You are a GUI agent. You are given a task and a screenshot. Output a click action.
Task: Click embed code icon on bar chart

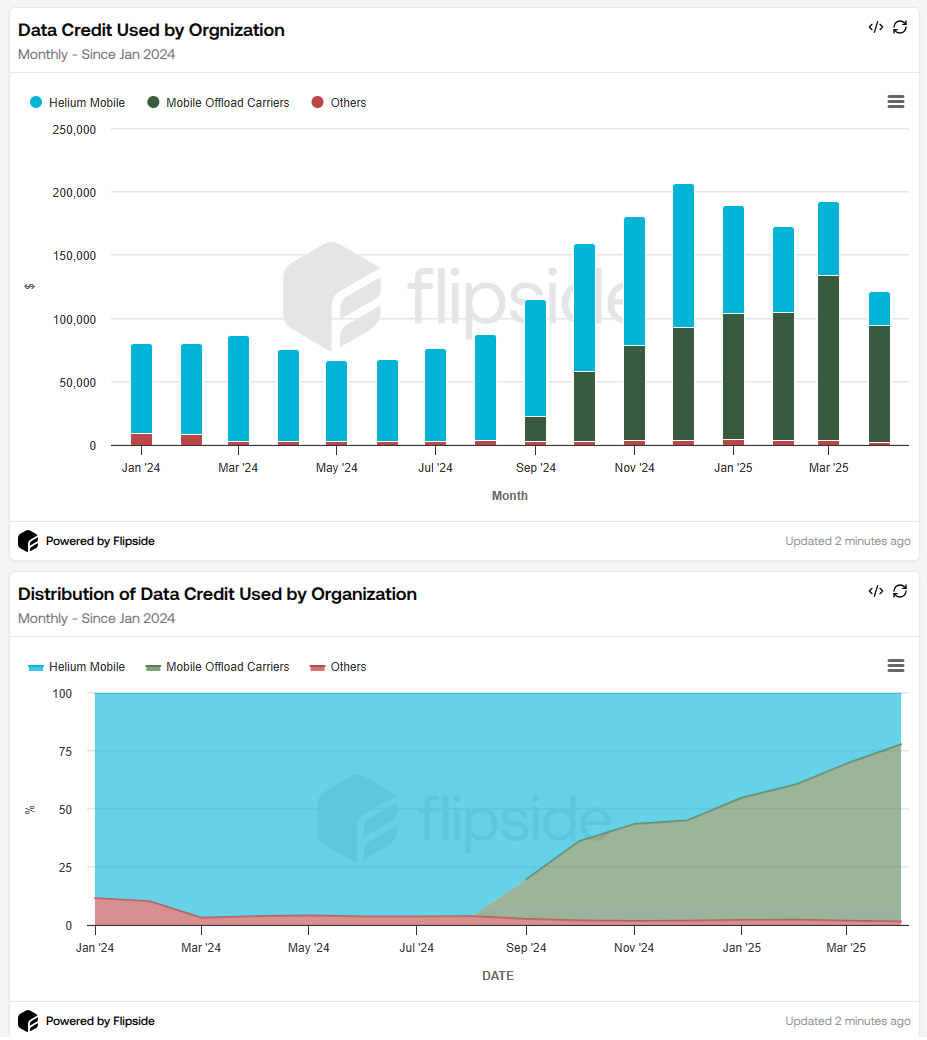pyautogui.click(x=875, y=27)
